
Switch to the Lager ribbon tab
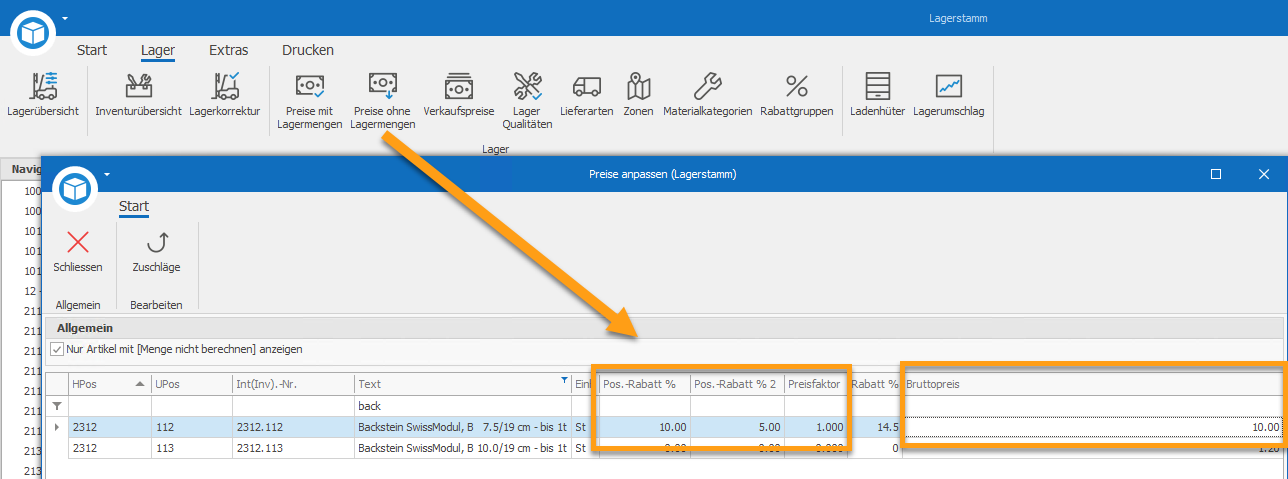[158, 50]
